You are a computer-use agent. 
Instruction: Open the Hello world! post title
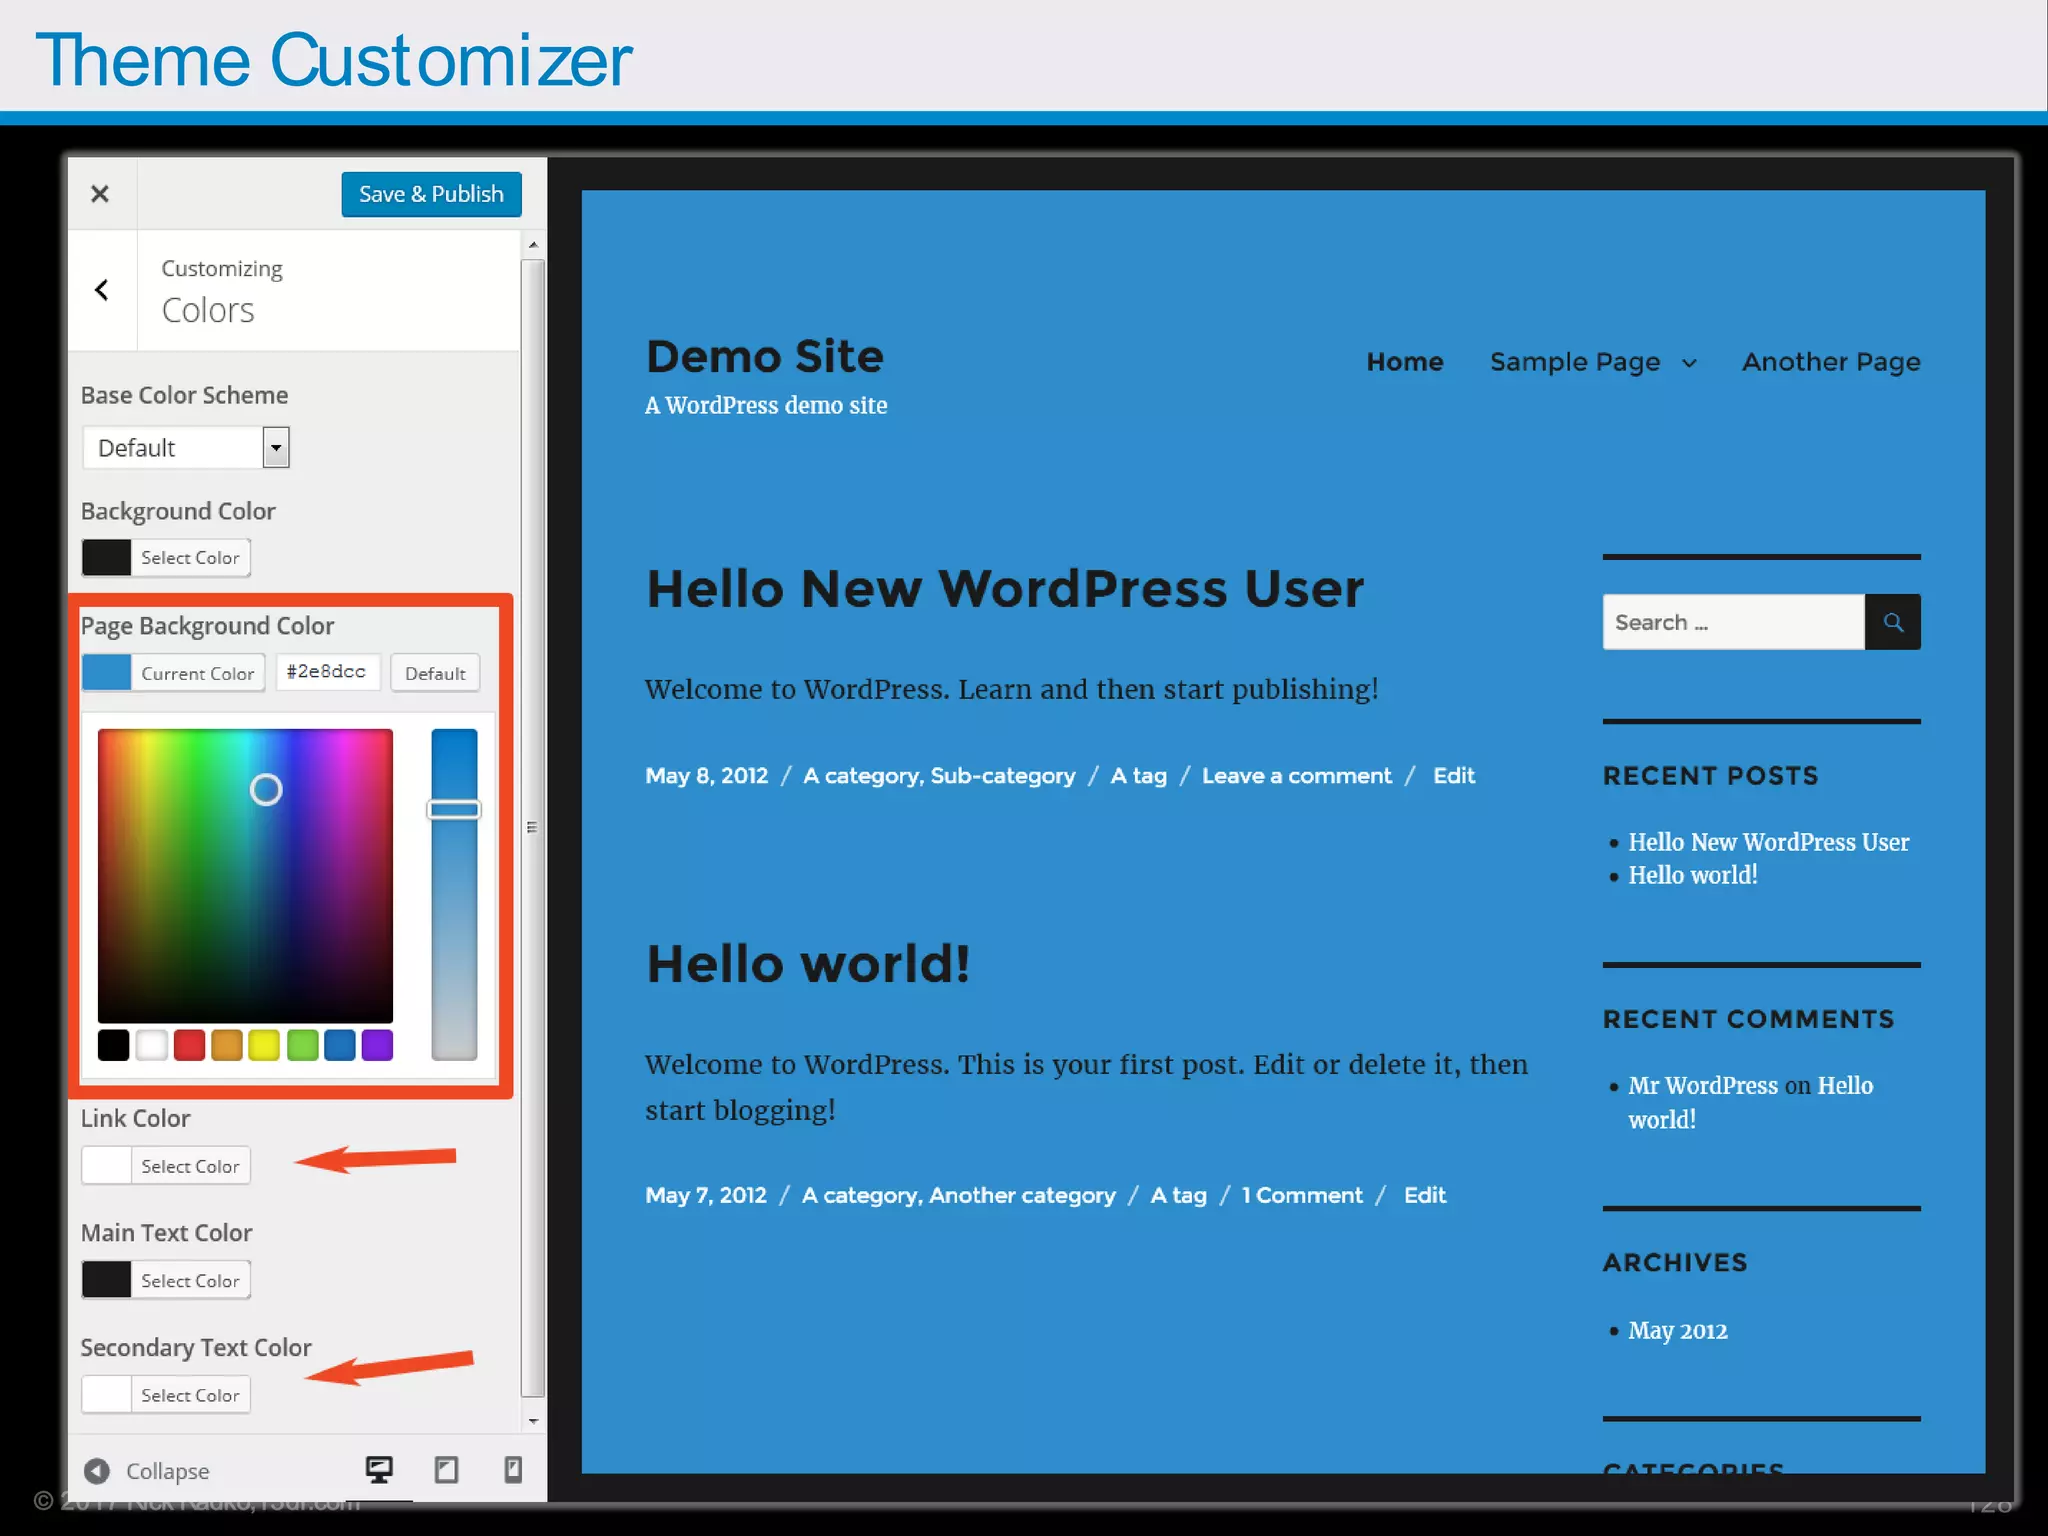click(x=808, y=964)
